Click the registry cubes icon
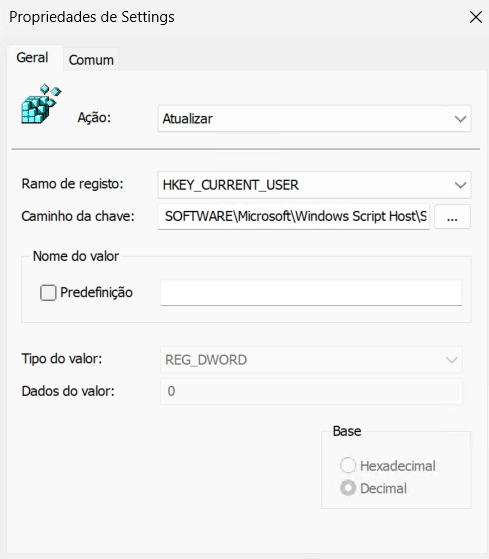489x559 pixels. click(41, 104)
